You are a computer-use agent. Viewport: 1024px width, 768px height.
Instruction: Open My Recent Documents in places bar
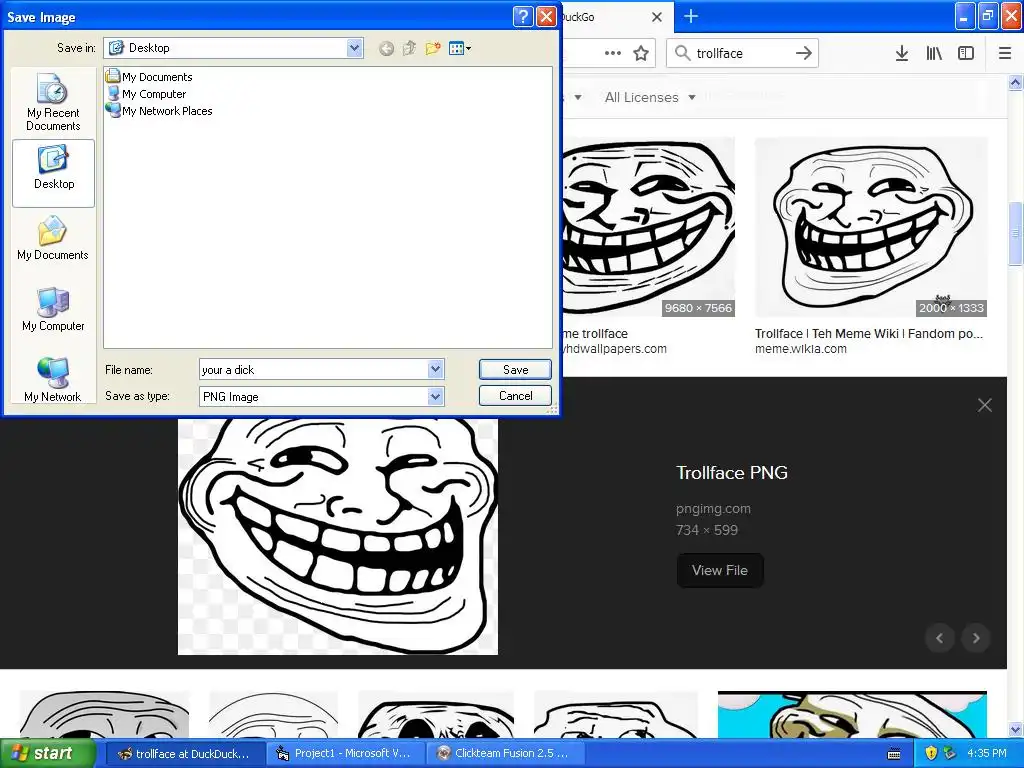(x=53, y=103)
